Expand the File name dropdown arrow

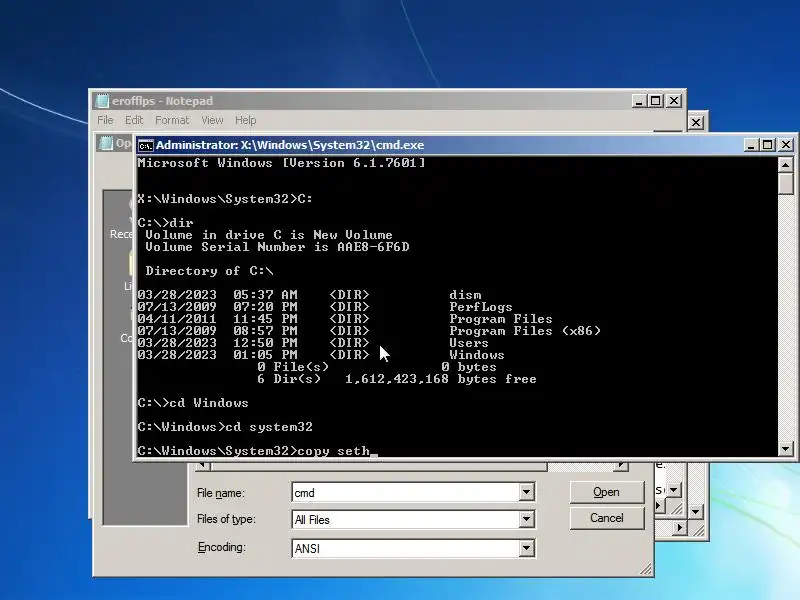527,492
